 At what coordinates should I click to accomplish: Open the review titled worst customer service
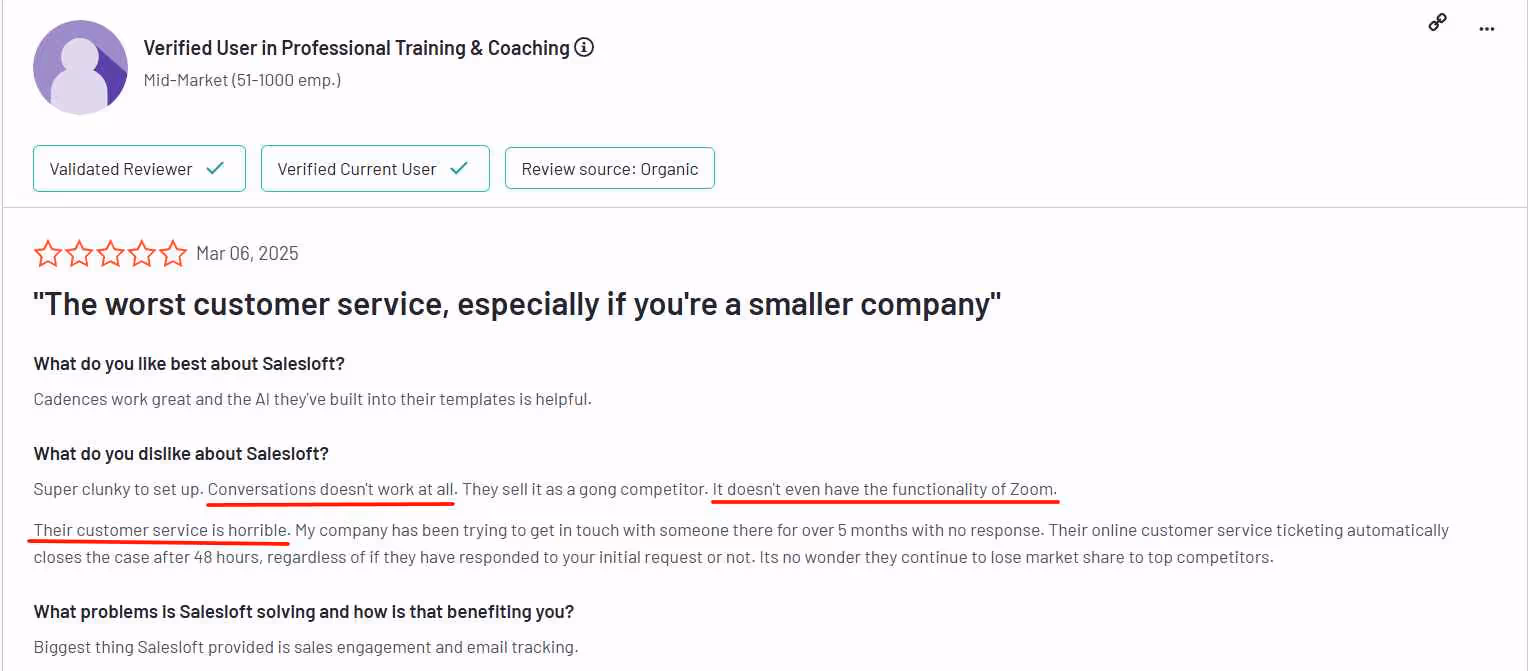(x=515, y=303)
